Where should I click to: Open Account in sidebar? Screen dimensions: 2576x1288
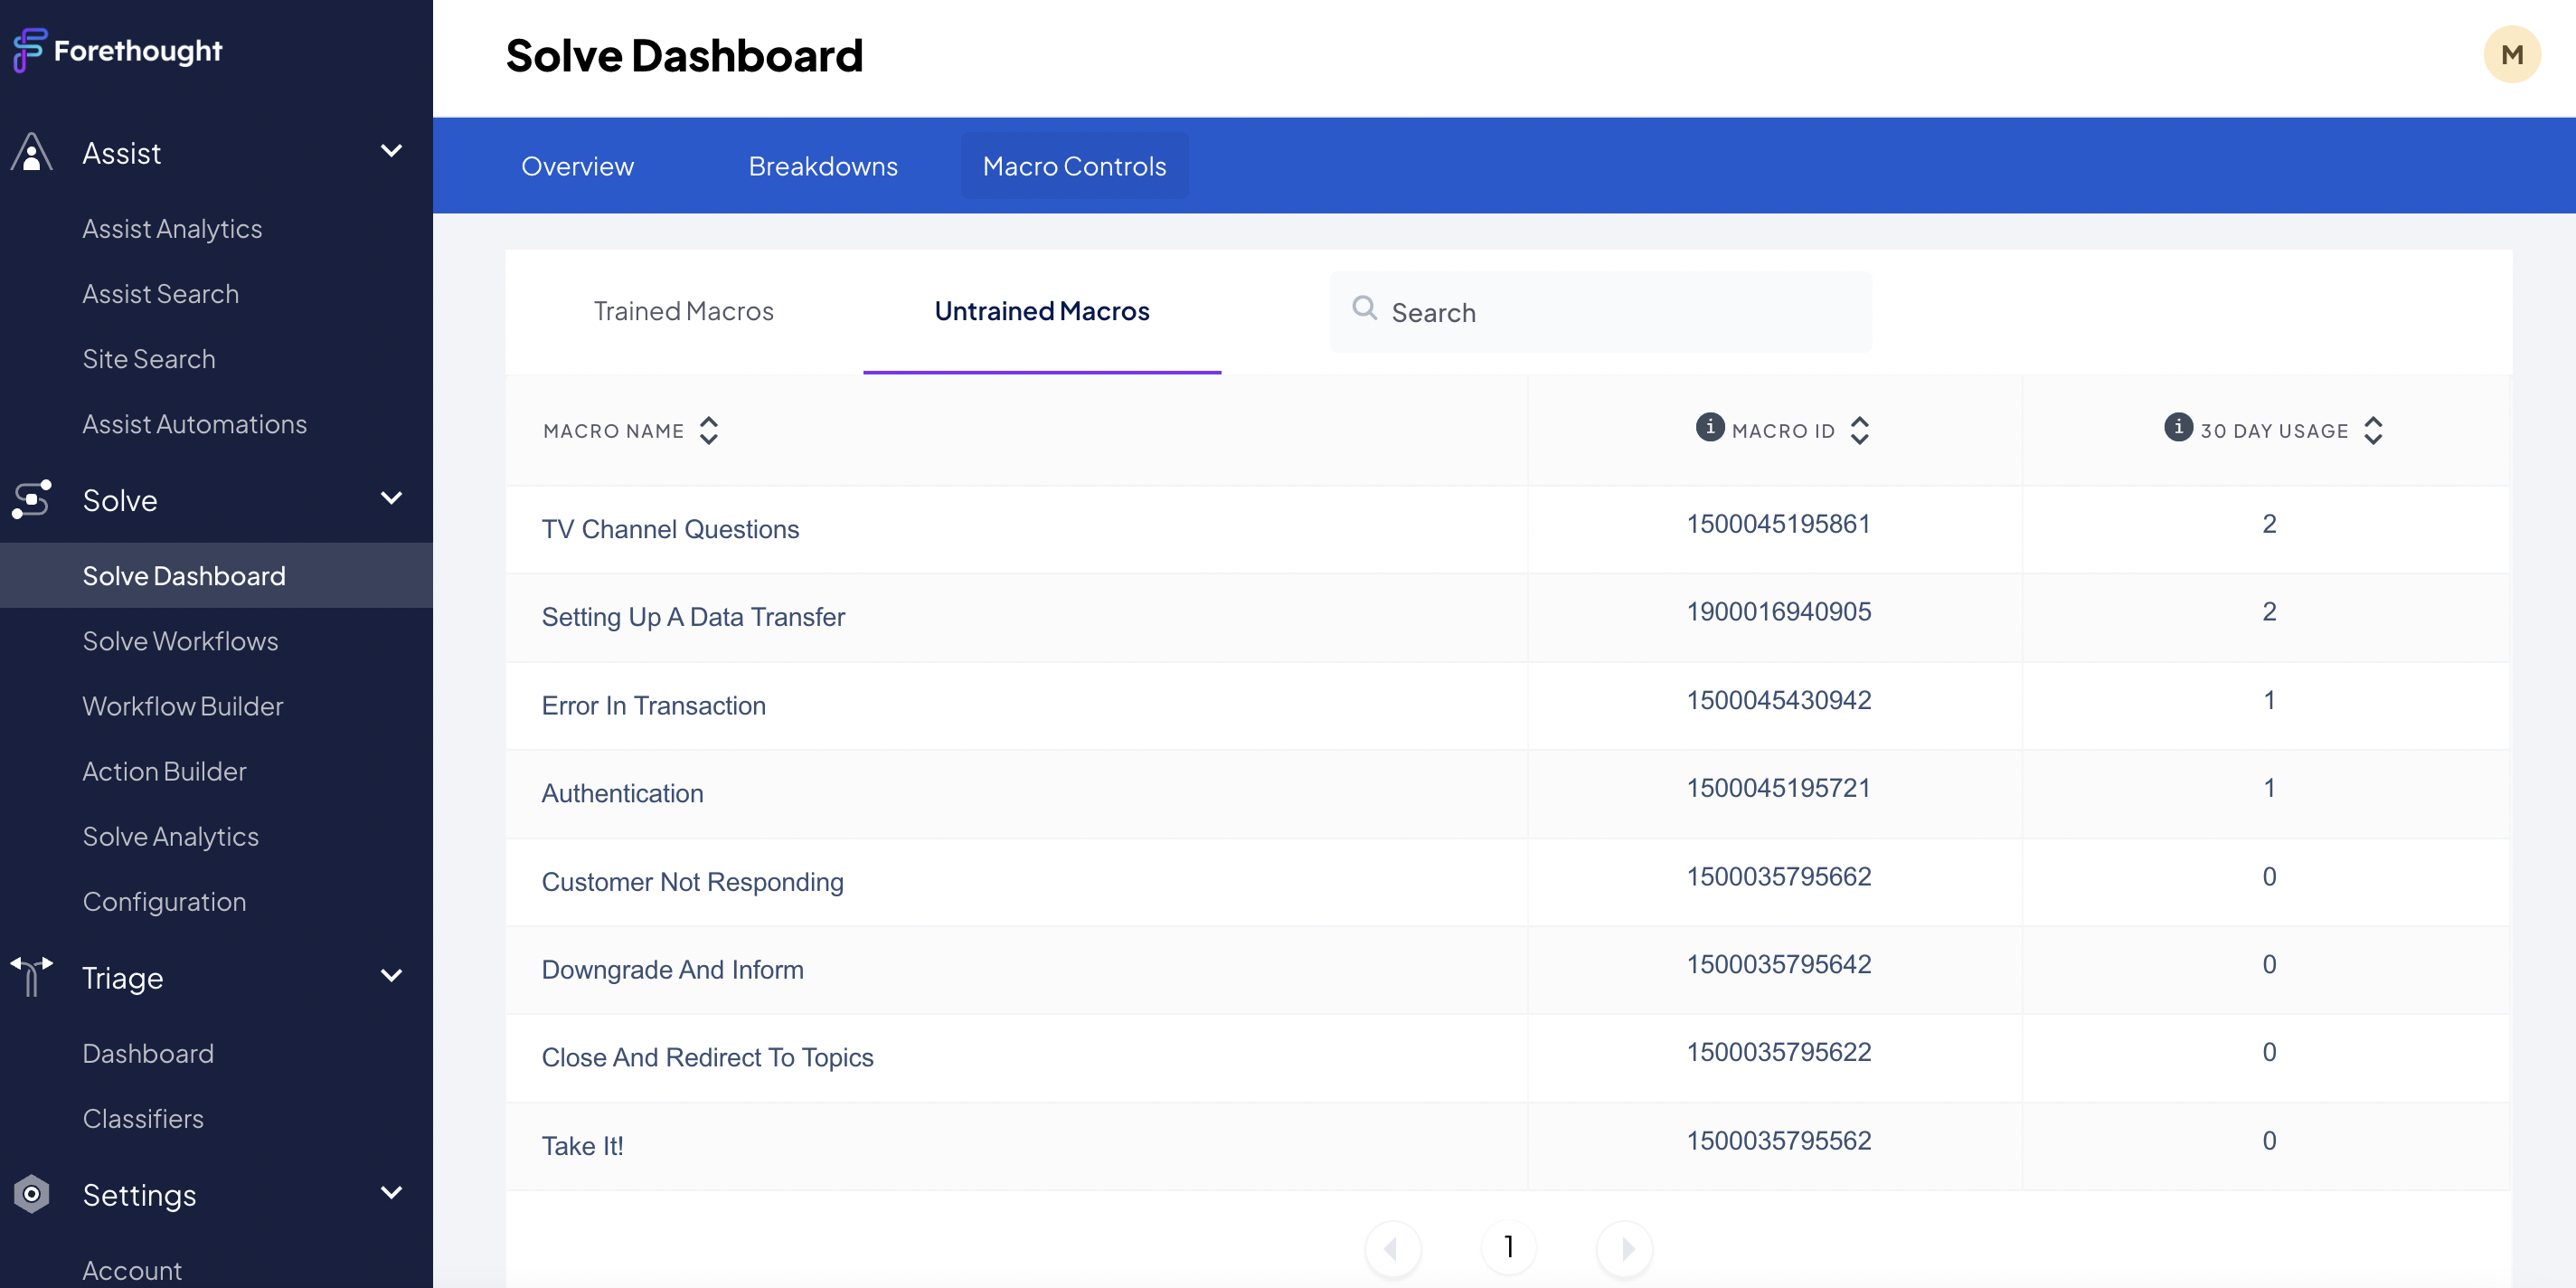coord(132,1270)
